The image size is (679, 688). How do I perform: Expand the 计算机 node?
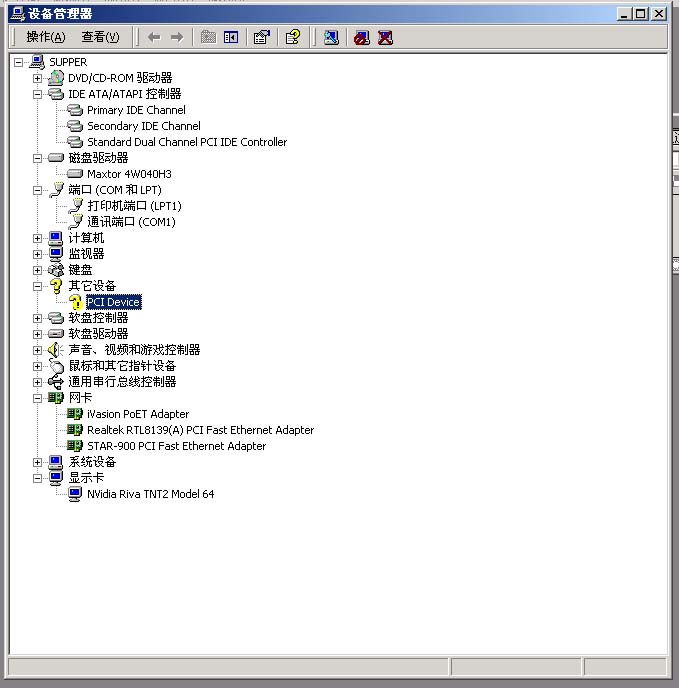[37, 238]
